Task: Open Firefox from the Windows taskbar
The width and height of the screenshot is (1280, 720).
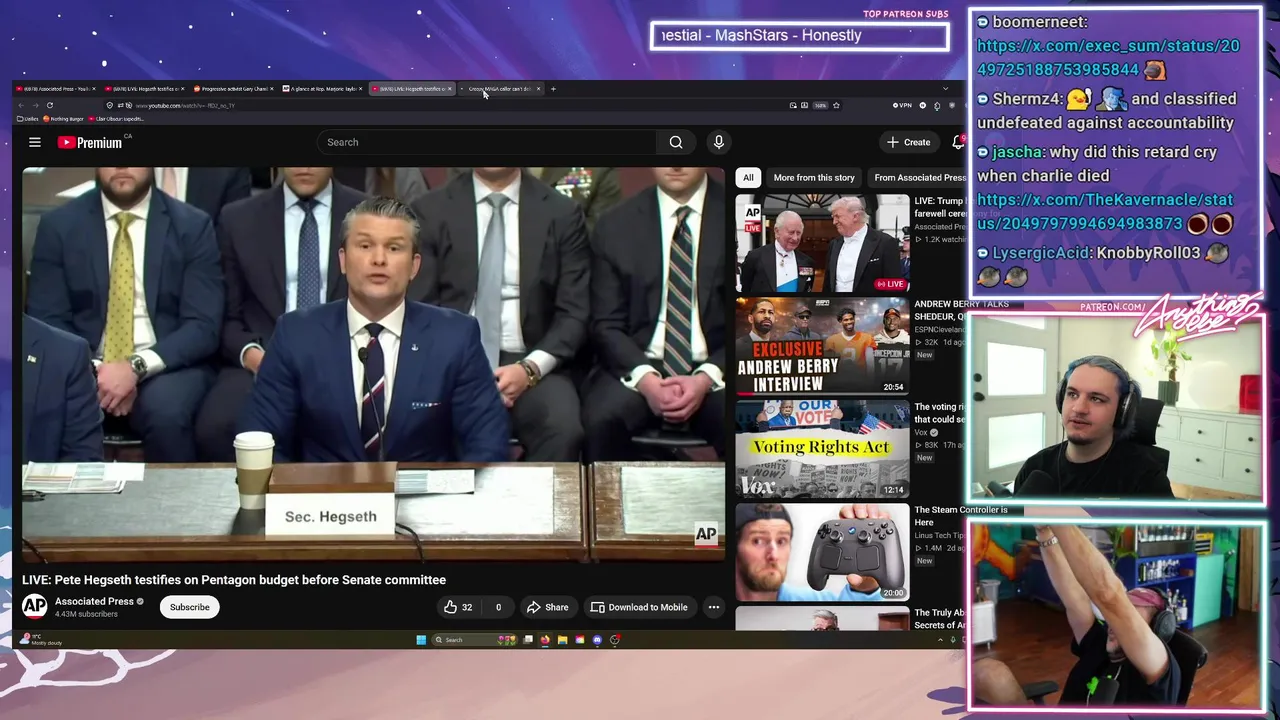Action: click(x=545, y=640)
